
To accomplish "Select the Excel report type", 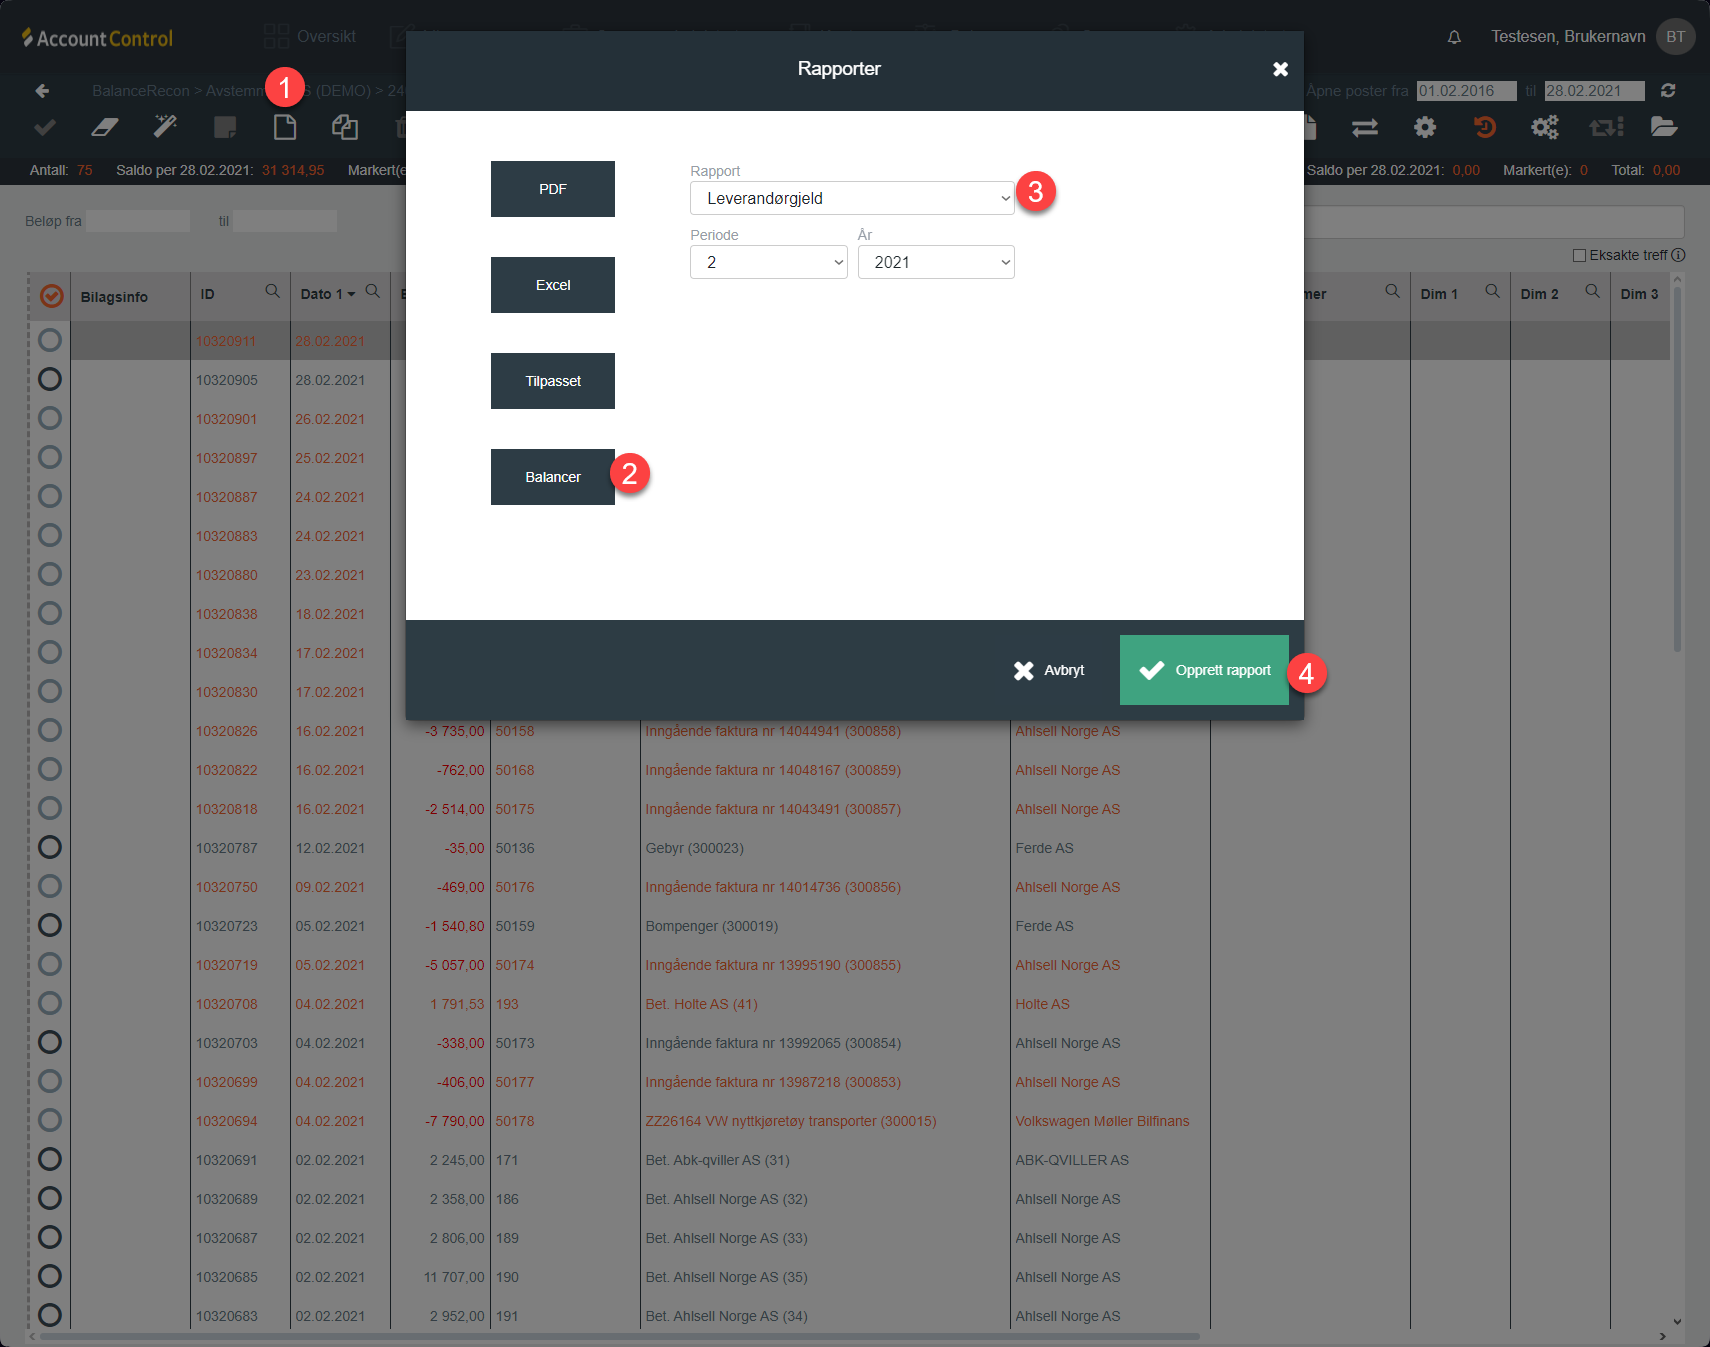I will click(x=553, y=285).
